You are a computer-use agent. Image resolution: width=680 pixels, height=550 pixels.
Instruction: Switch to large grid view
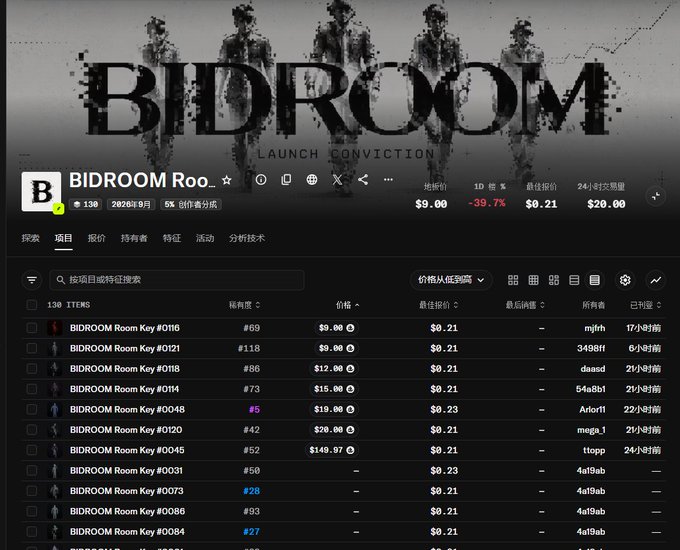(x=513, y=280)
